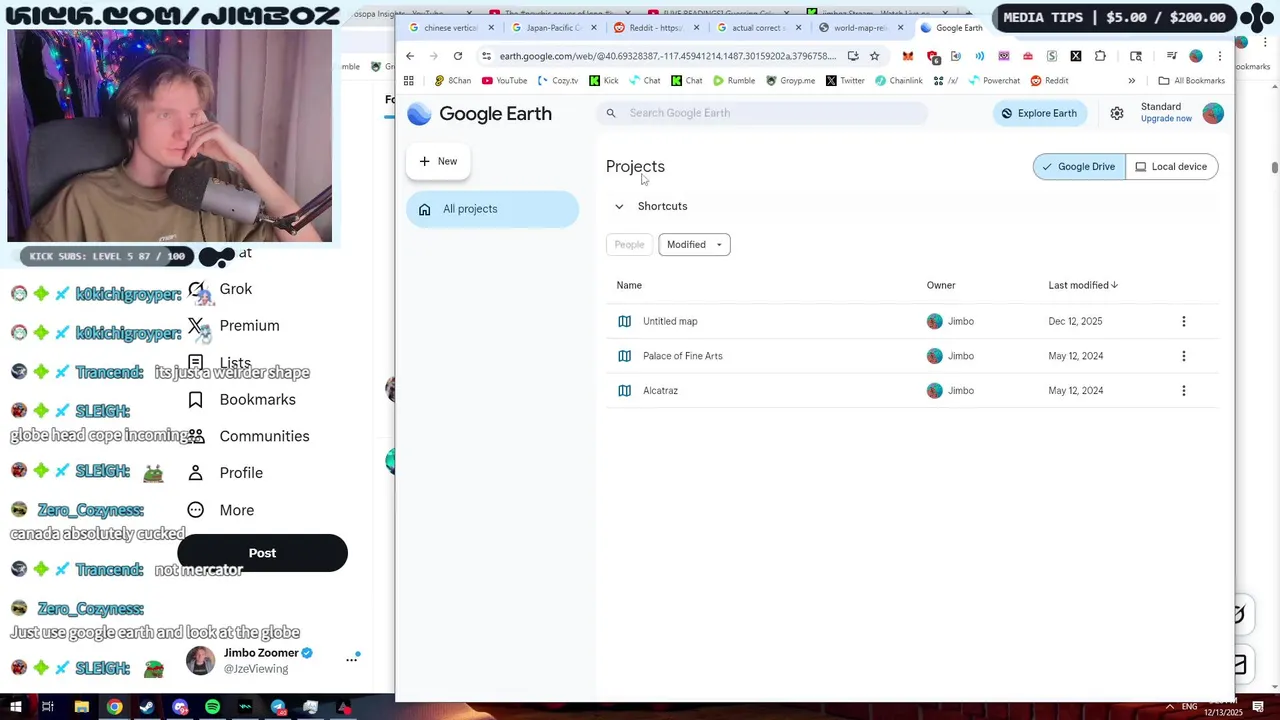This screenshot has height=720, width=1280.
Task: Open the Powerchat bookmark
Action: point(994,81)
